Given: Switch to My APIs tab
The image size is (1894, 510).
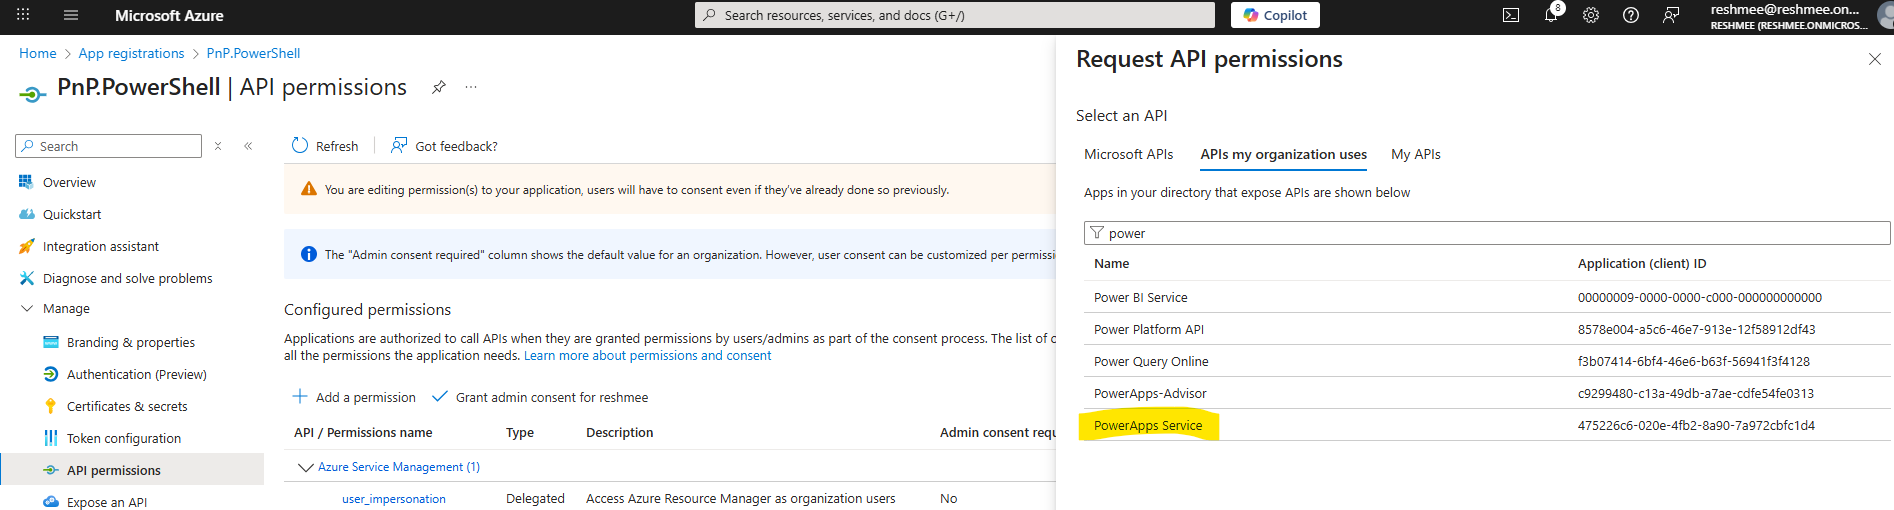Looking at the screenshot, I should coord(1415,154).
